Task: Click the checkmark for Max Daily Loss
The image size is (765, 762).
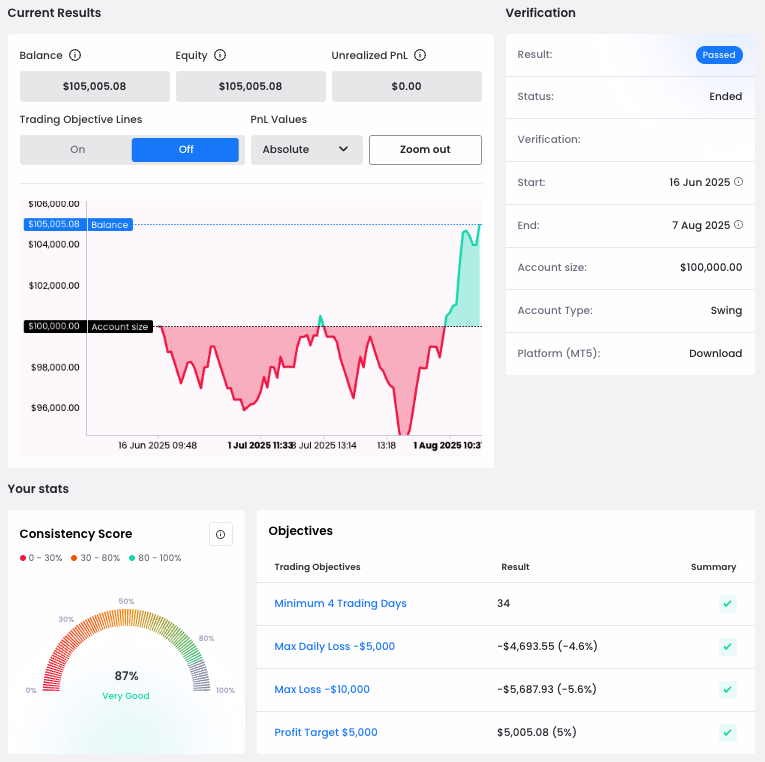Action: pyautogui.click(x=727, y=646)
